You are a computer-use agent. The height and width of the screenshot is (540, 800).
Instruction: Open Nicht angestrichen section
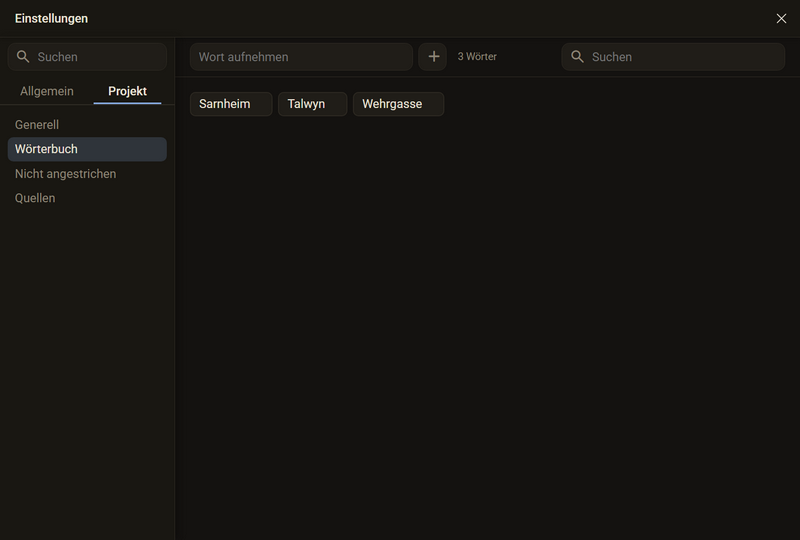tap(87, 174)
